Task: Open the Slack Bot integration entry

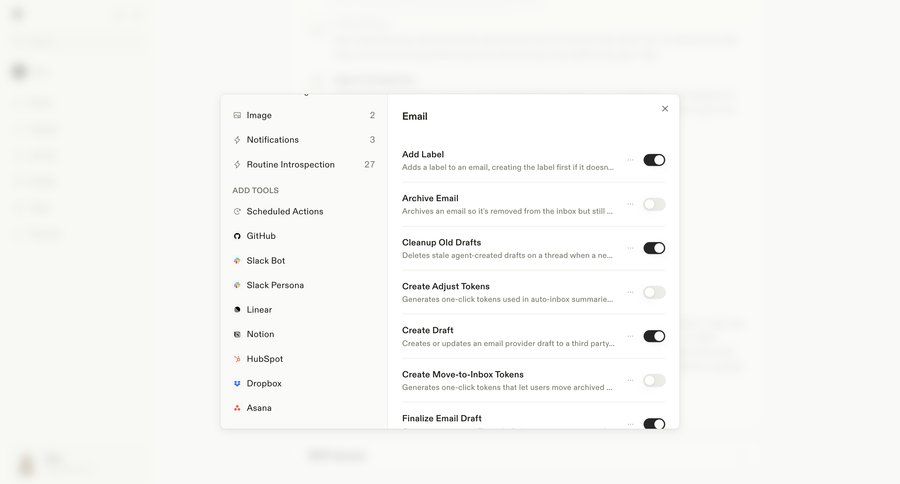Action: tap(304, 261)
